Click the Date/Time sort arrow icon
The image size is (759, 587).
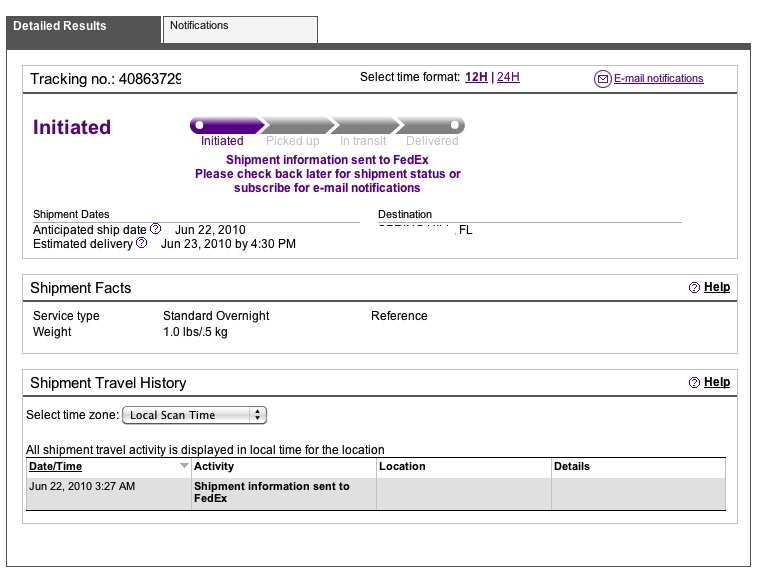coord(184,466)
